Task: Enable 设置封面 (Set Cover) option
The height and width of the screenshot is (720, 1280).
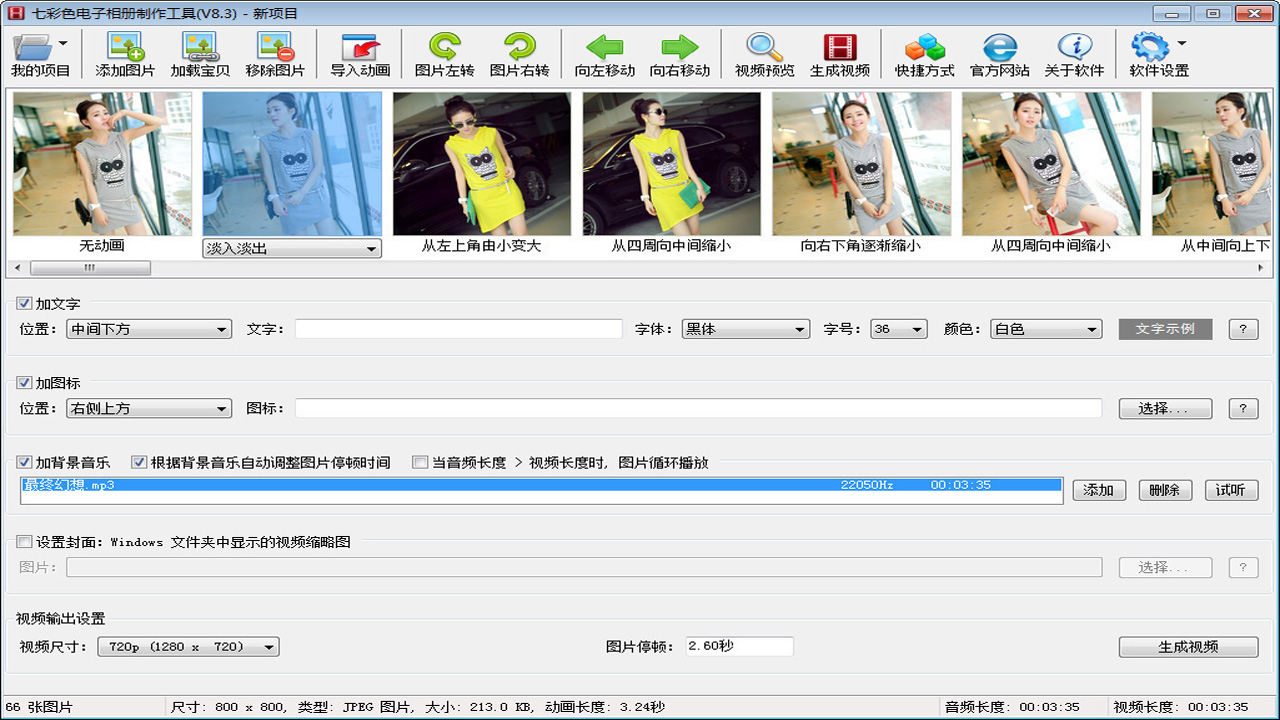Action: [23, 541]
